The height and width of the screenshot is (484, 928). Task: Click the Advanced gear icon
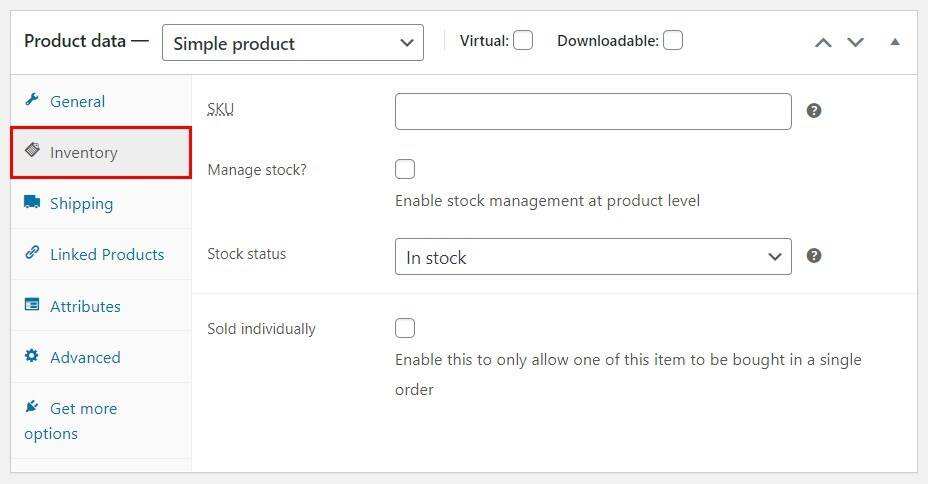[x=32, y=356]
